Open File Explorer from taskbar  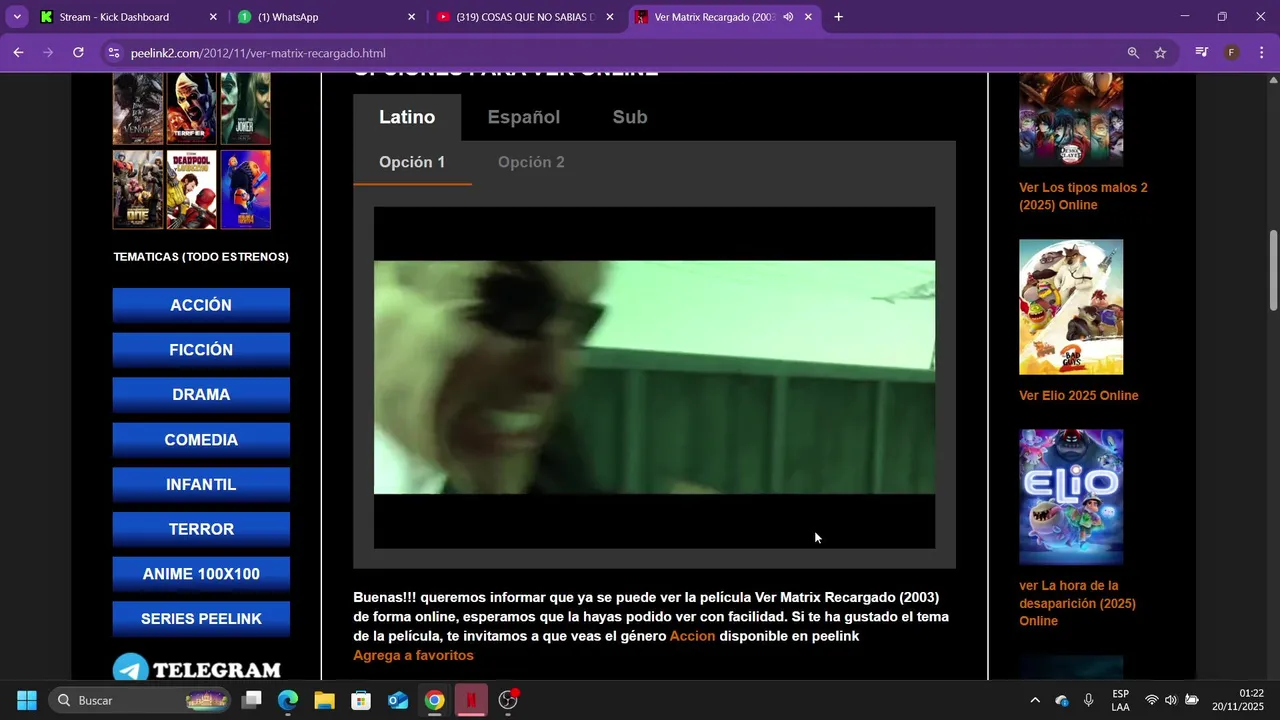(324, 700)
